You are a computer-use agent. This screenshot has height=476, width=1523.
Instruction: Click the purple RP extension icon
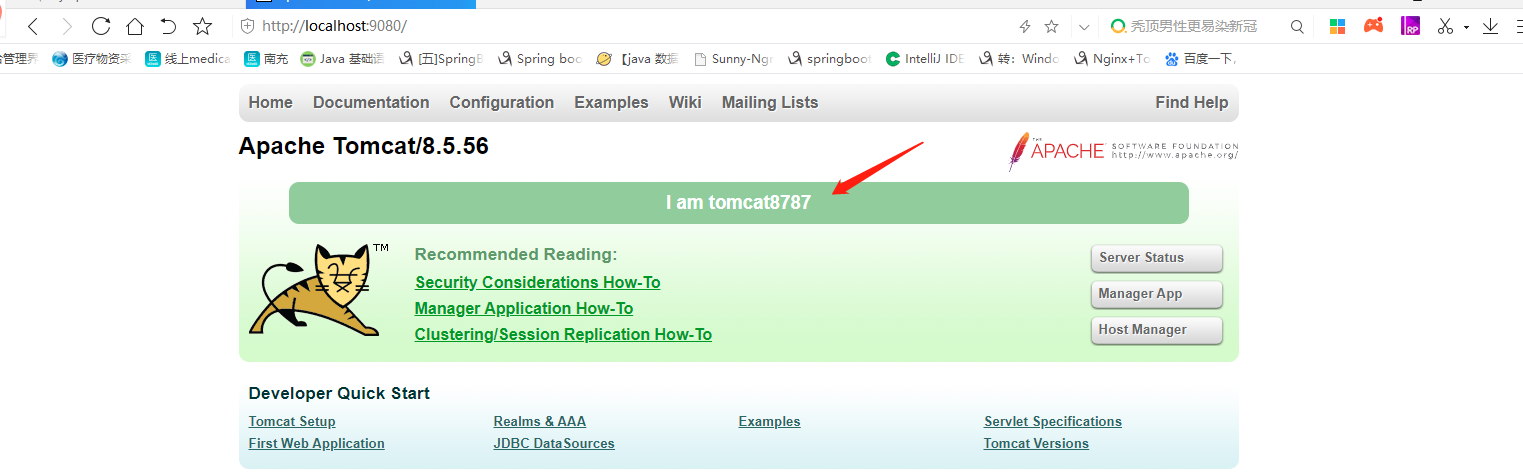(1411, 26)
